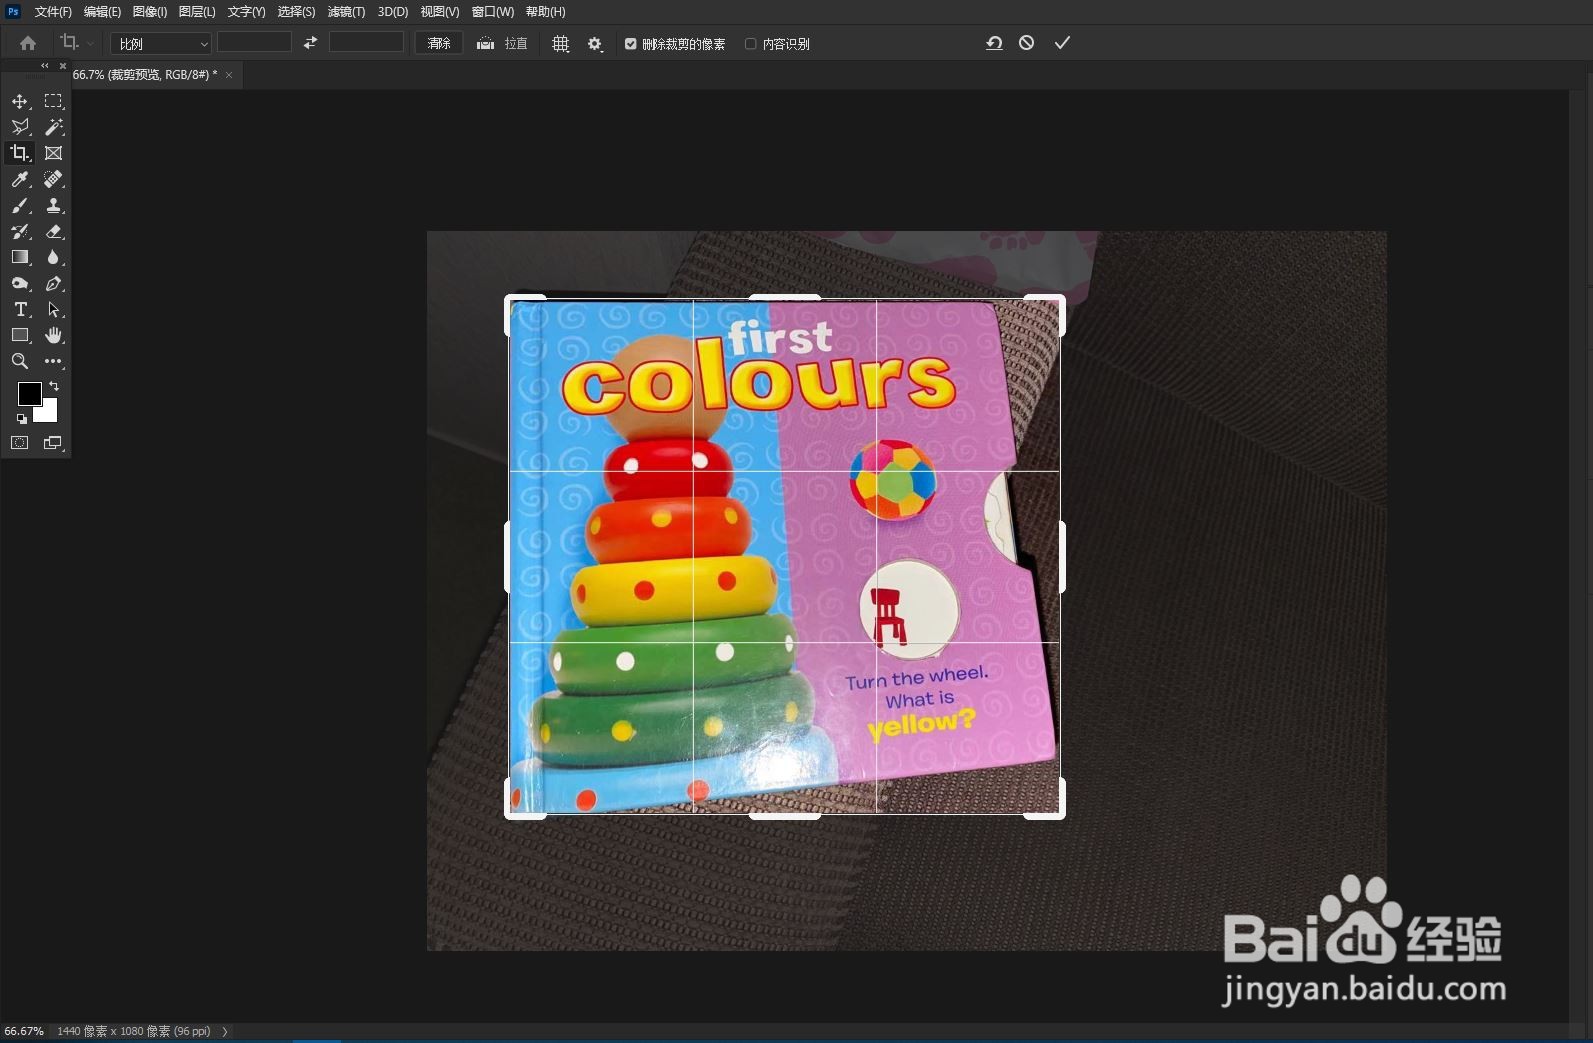This screenshot has width=1593, height=1043.
Task: Open the 图层(L) menu
Action: click(x=197, y=12)
